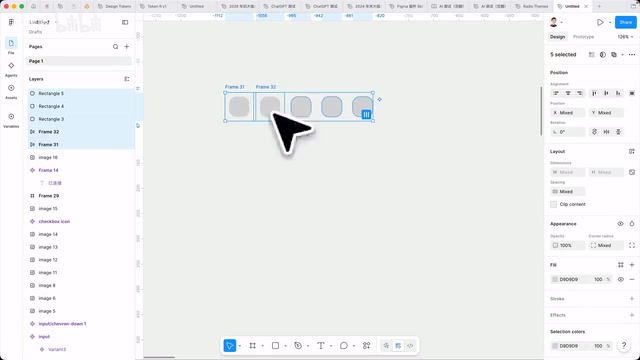
Task: Open the File panel in left sidebar
Action: (11, 46)
